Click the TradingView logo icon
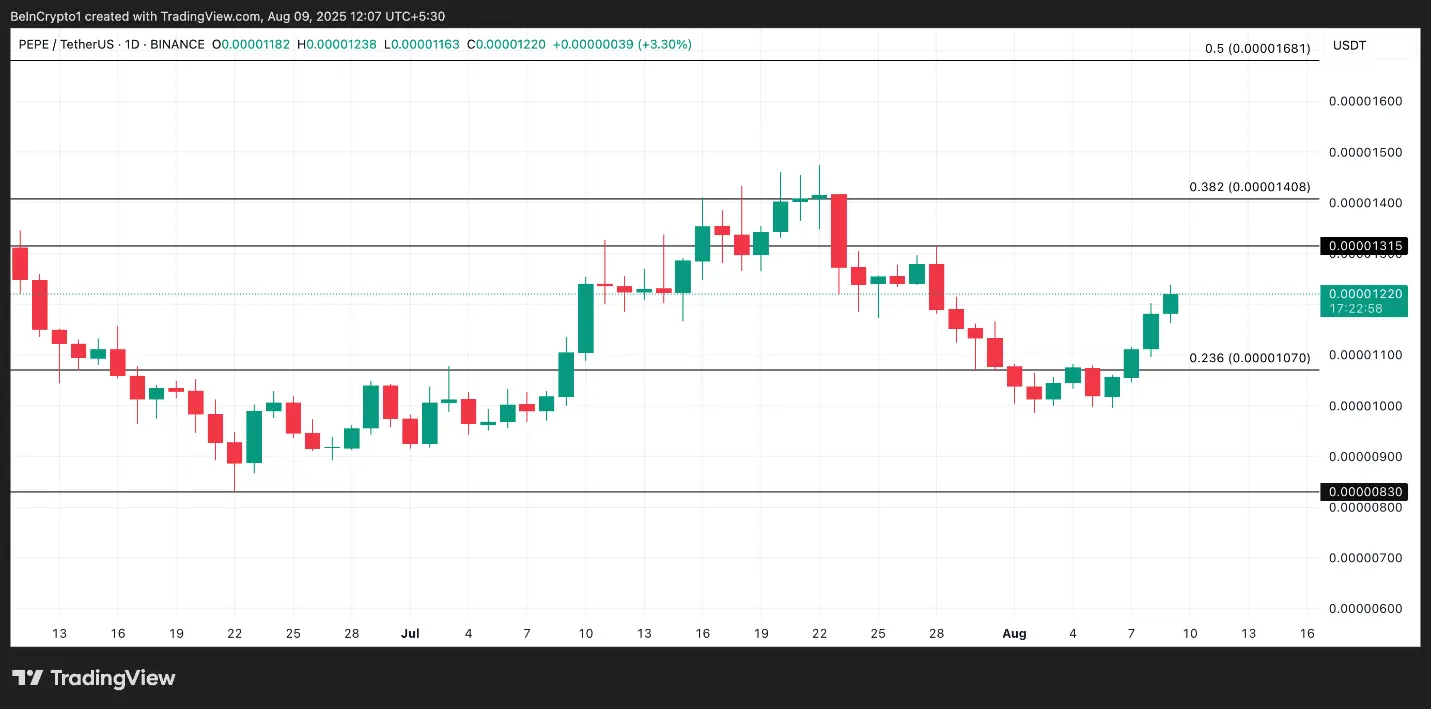1431x709 pixels. click(27, 678)
